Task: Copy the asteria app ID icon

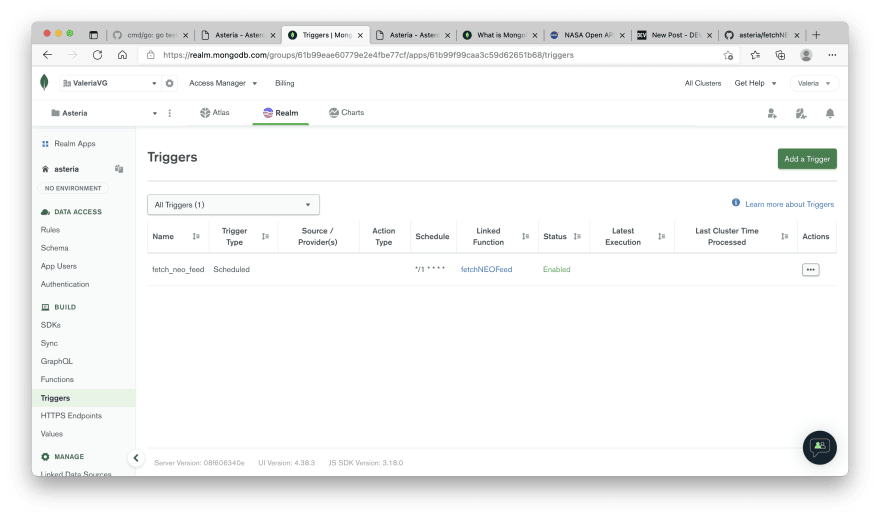Action: (x=119, y=168)
